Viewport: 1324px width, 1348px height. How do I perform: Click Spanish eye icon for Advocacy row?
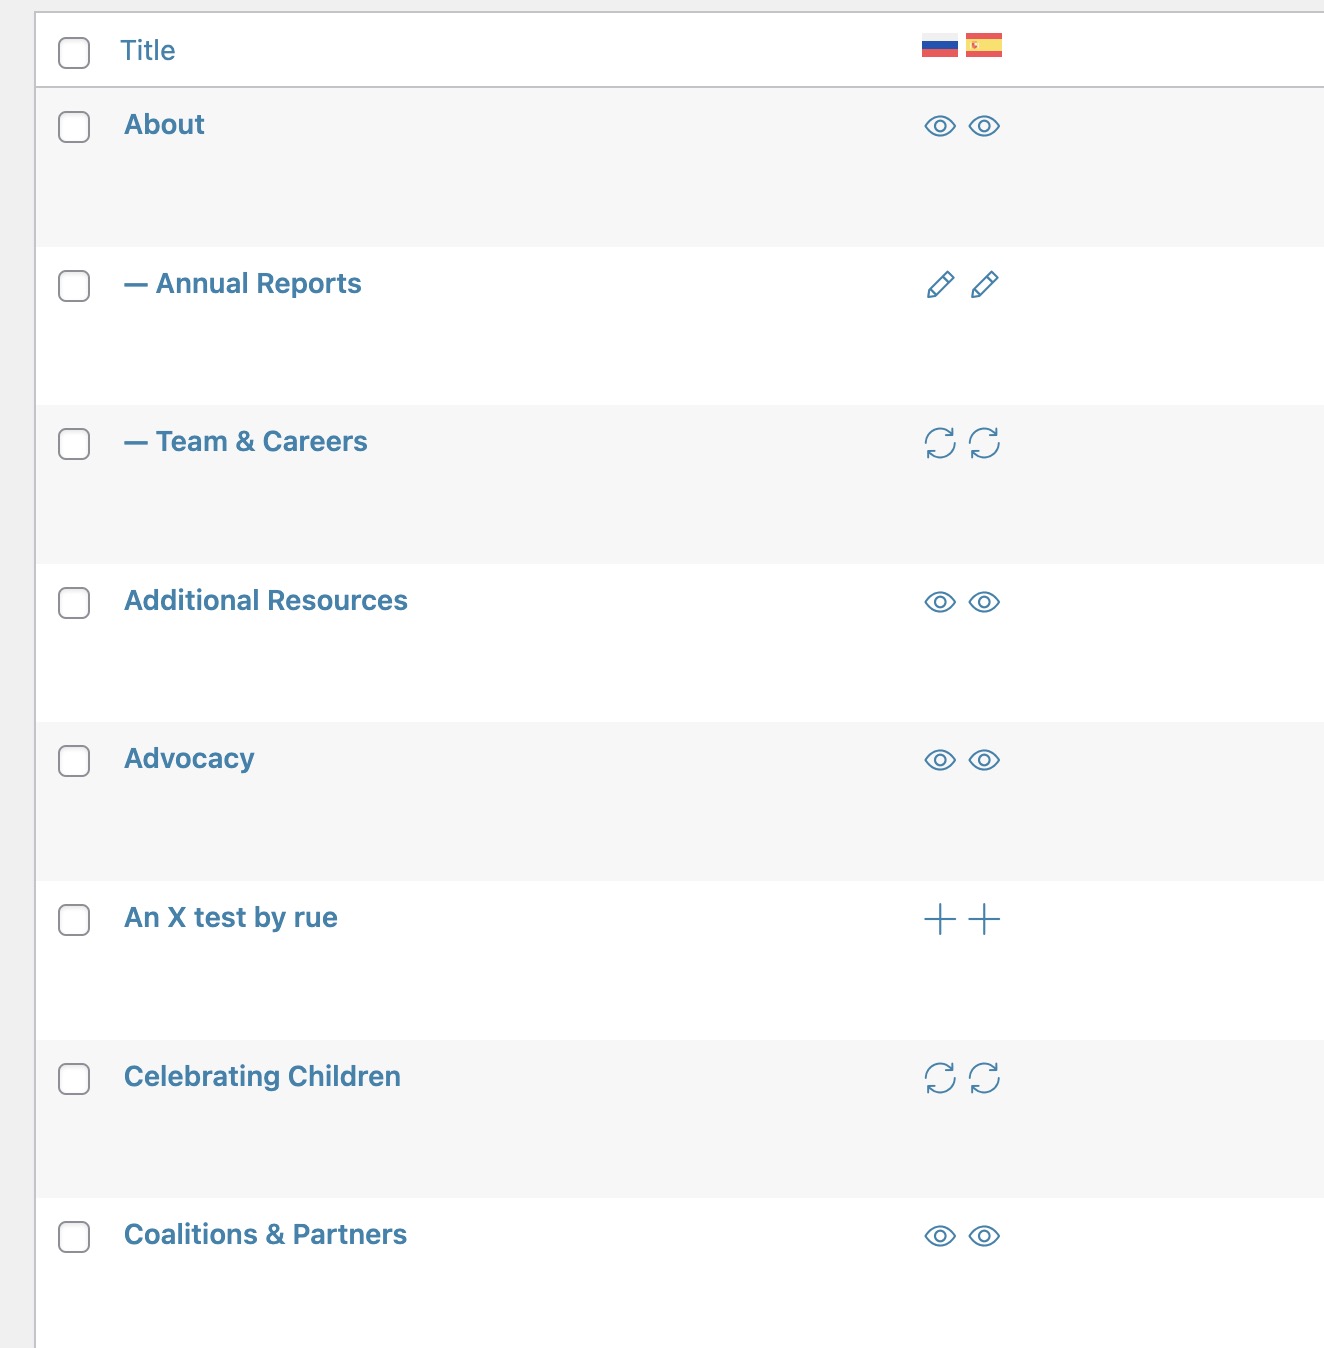tap(984, 760)
